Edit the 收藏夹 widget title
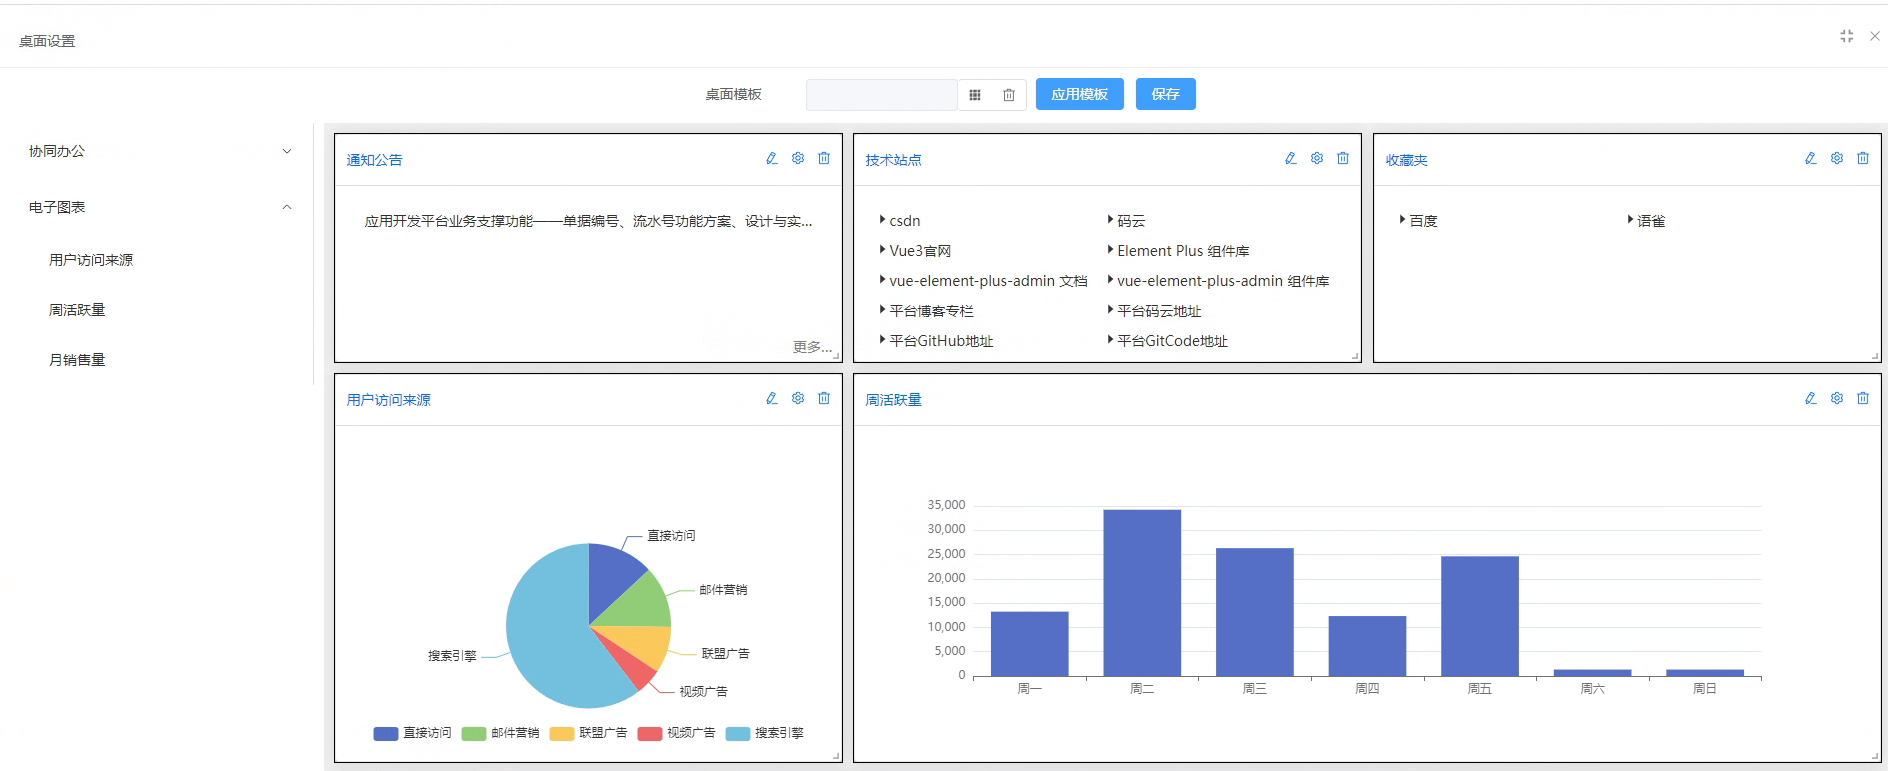1888x771 pixels. [1811, 158]
